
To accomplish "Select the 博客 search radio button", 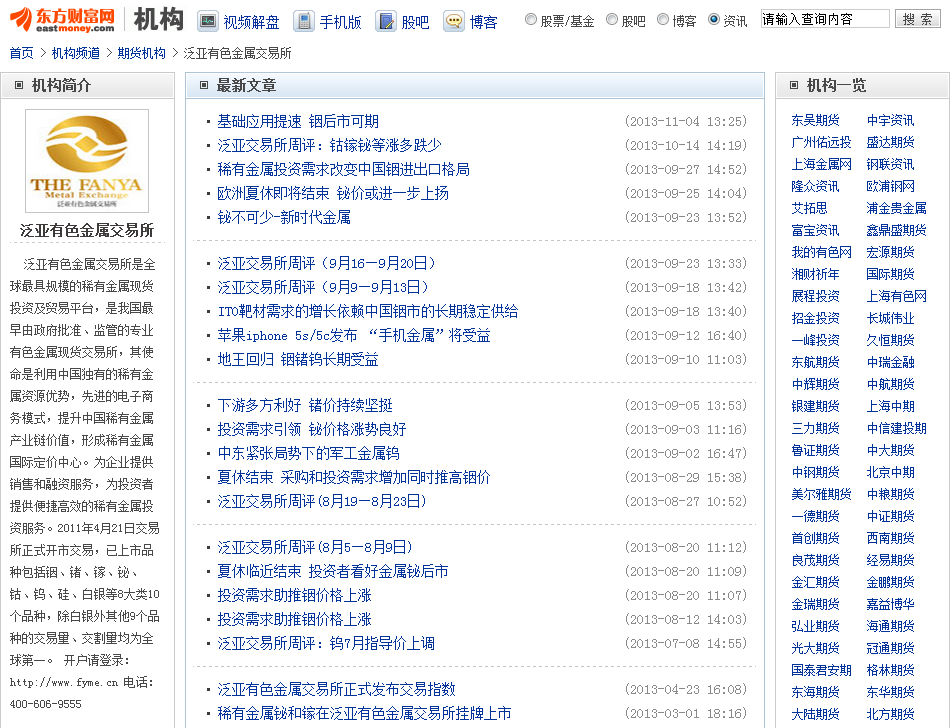I will [663, 19].
